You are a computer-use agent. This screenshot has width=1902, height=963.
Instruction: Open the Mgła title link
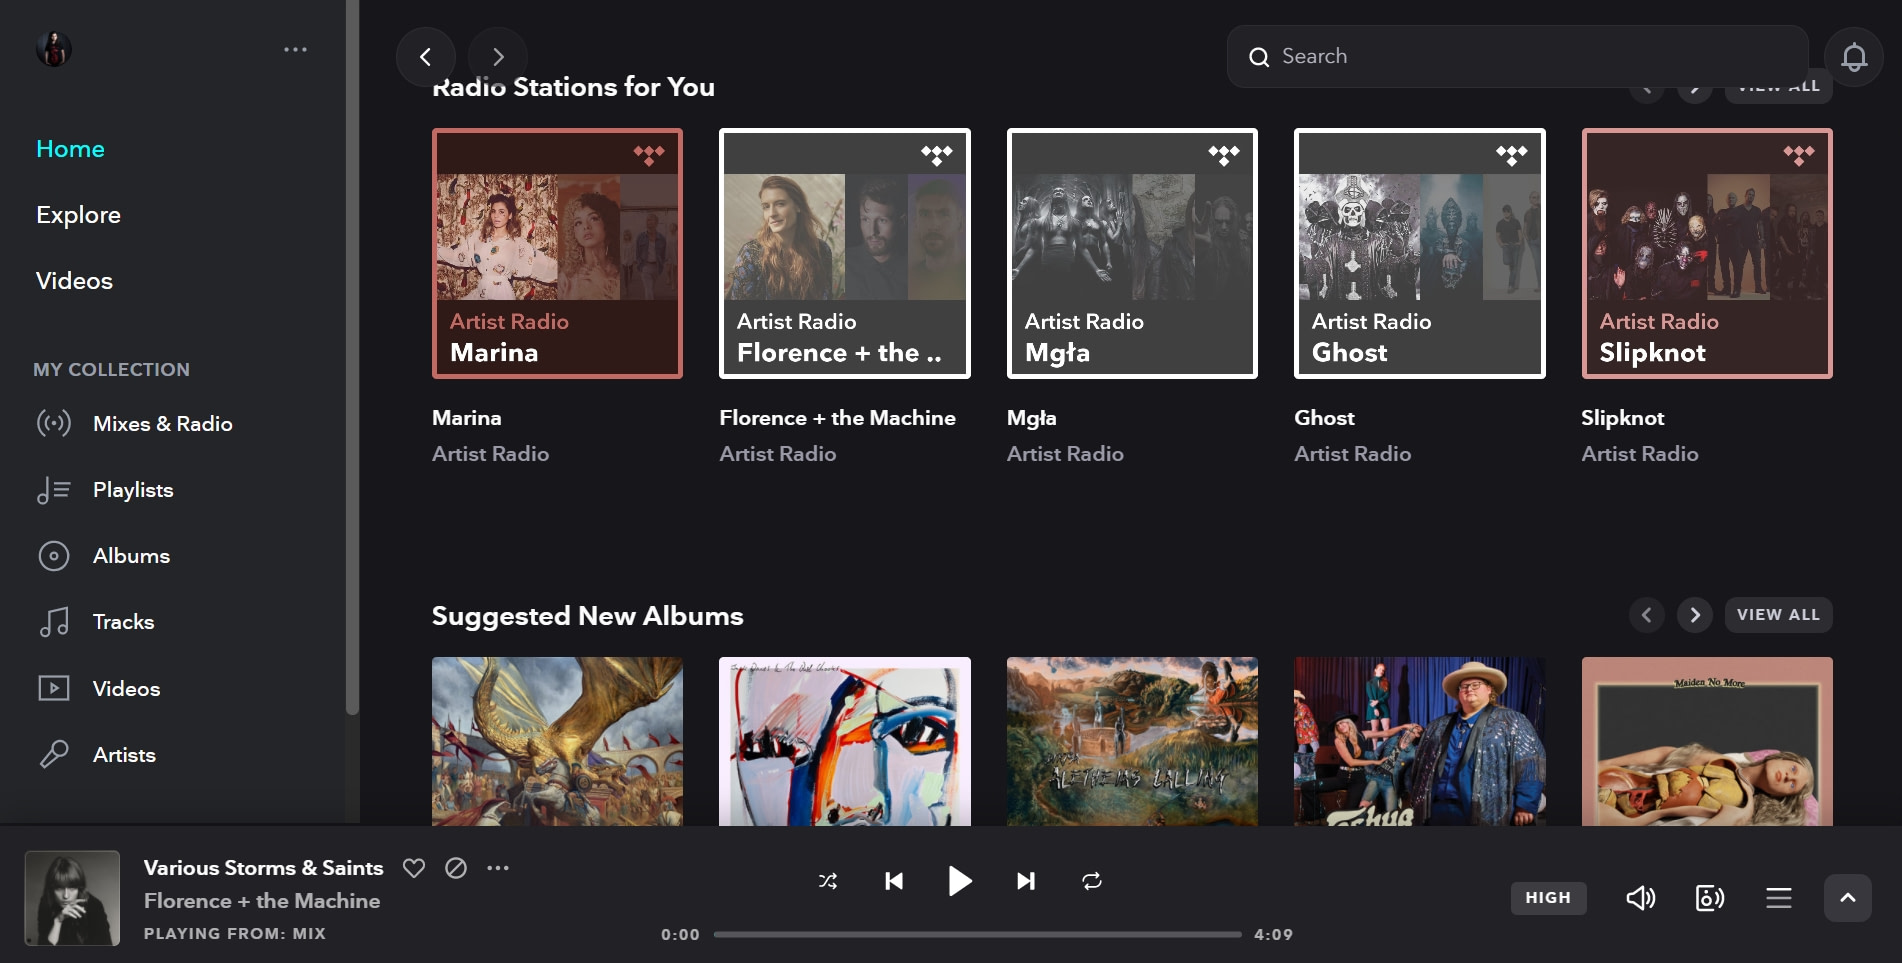coord(1031,418)
